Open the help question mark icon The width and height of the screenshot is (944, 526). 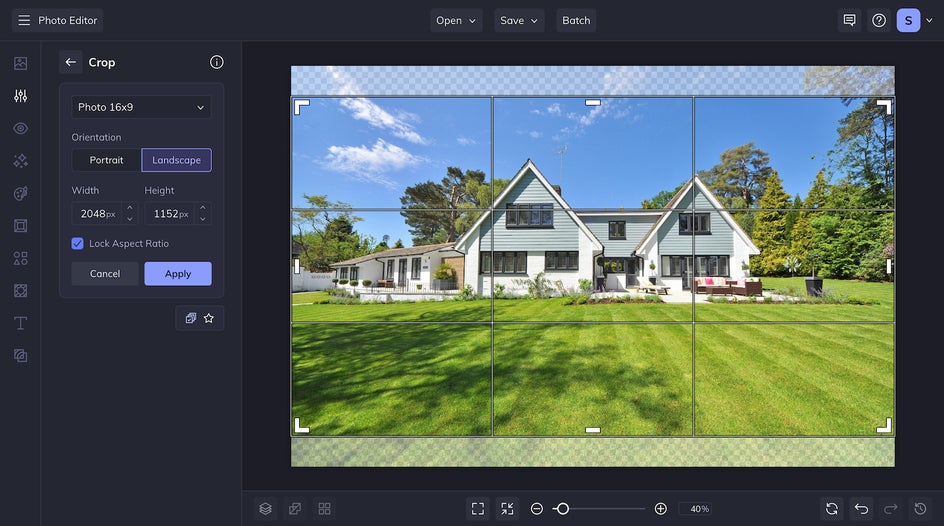point(879,20)
